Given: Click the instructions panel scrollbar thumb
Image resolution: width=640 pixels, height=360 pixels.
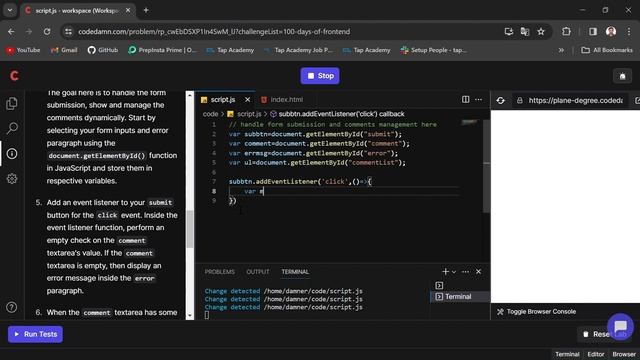Looking at the screenshot, I should click(189, 229).
